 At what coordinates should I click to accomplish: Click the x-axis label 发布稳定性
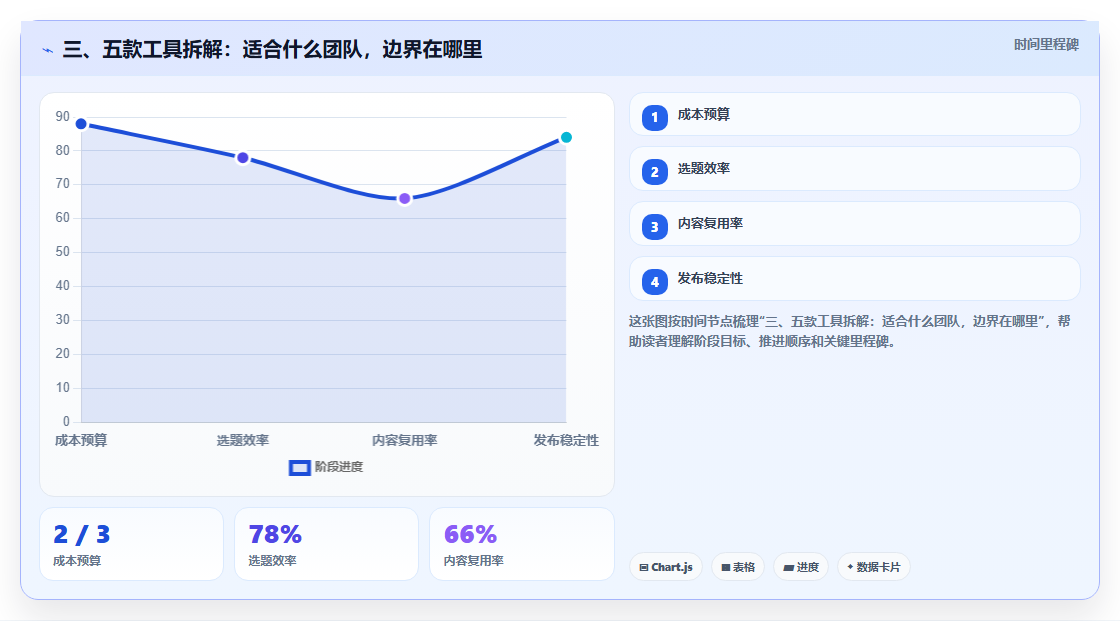[566, 441]
